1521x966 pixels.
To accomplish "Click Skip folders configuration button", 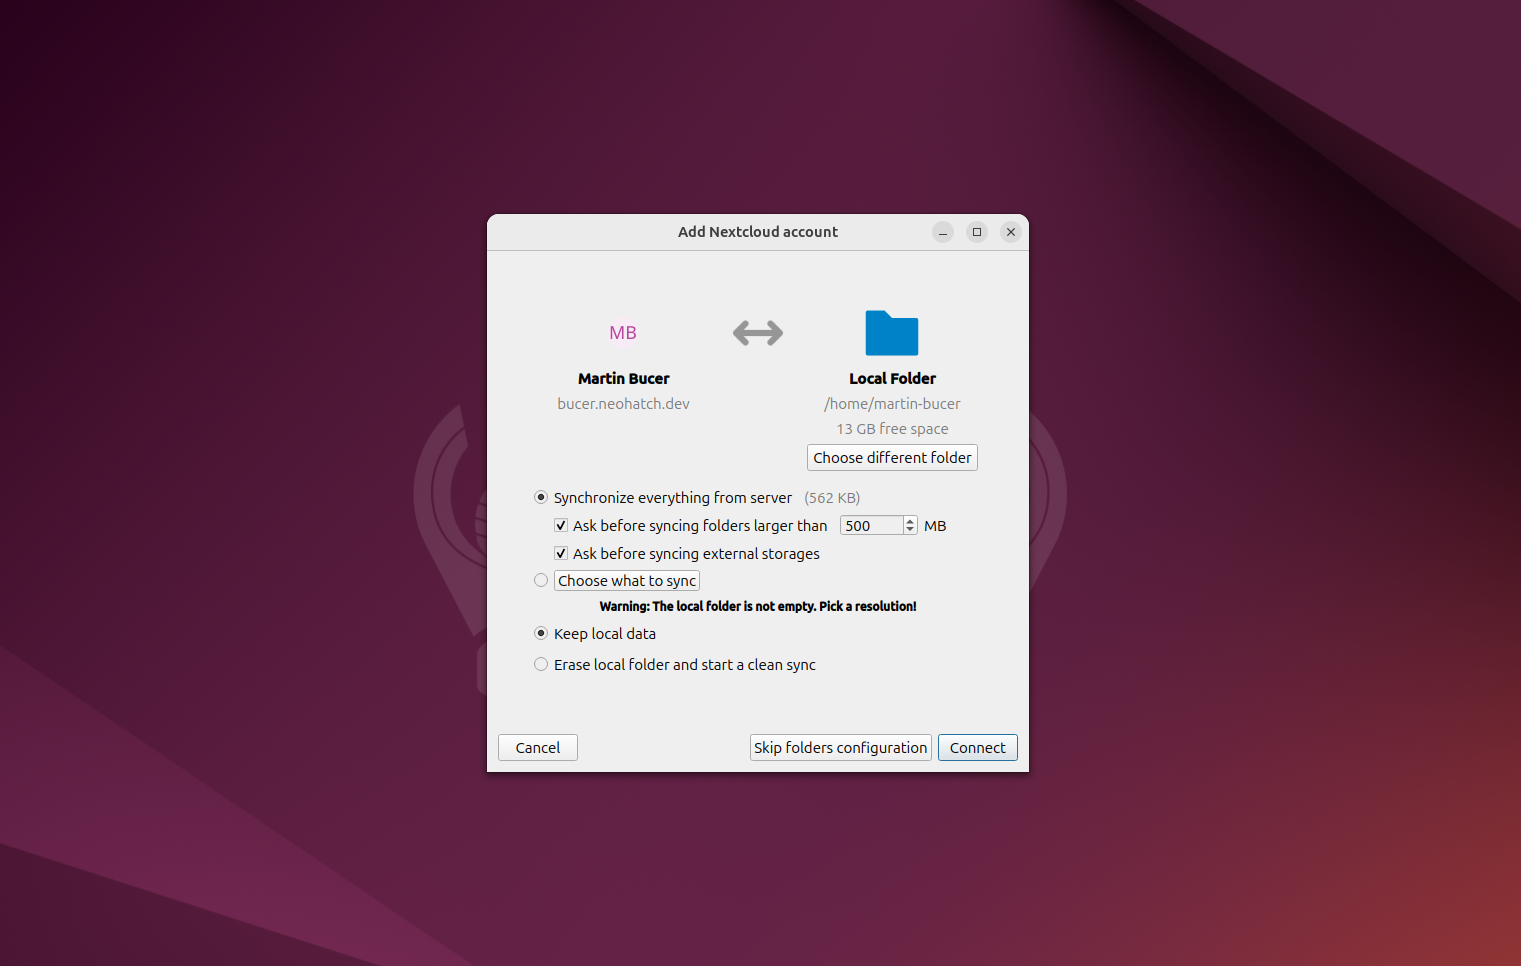I will pyautogui.click(x=841, y=747).
